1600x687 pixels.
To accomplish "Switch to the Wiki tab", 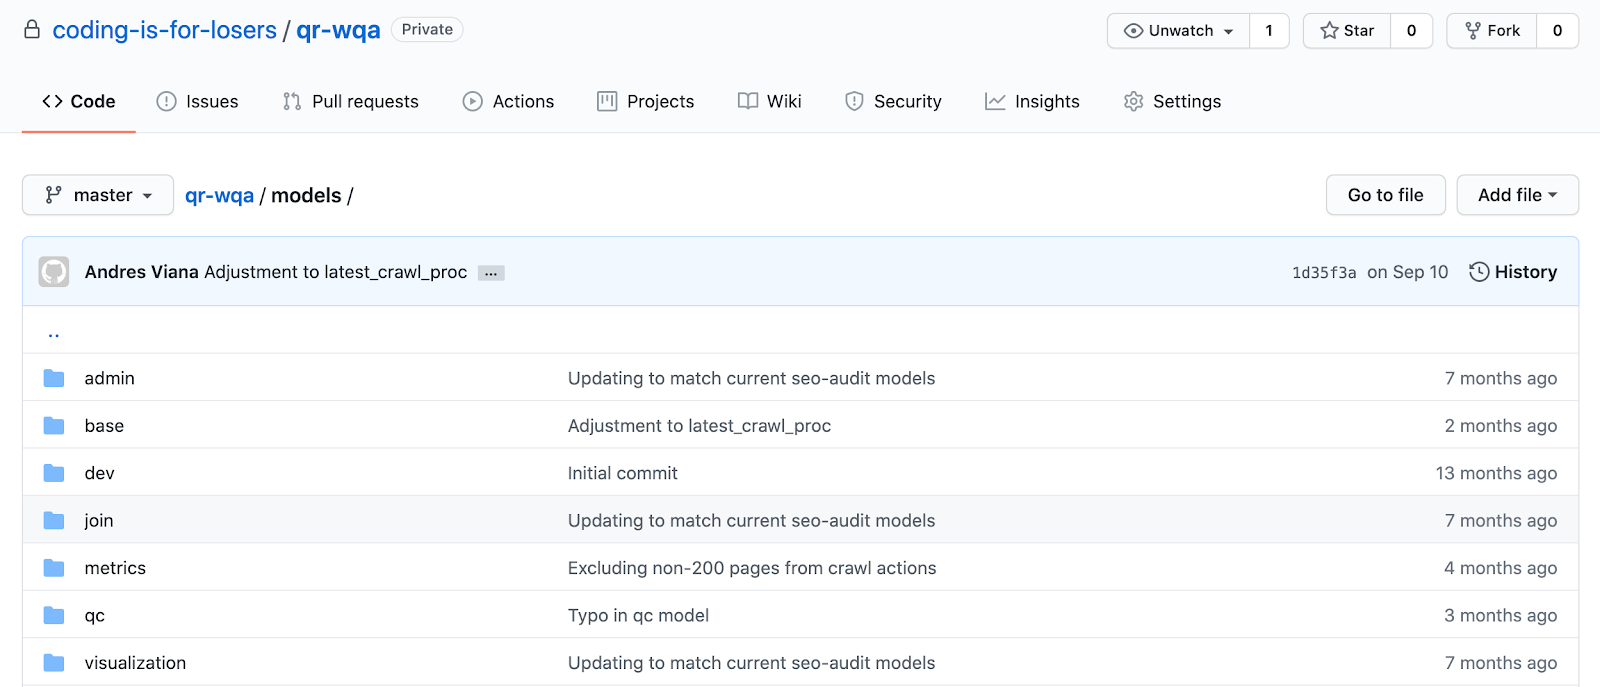I will pos(770,101).
